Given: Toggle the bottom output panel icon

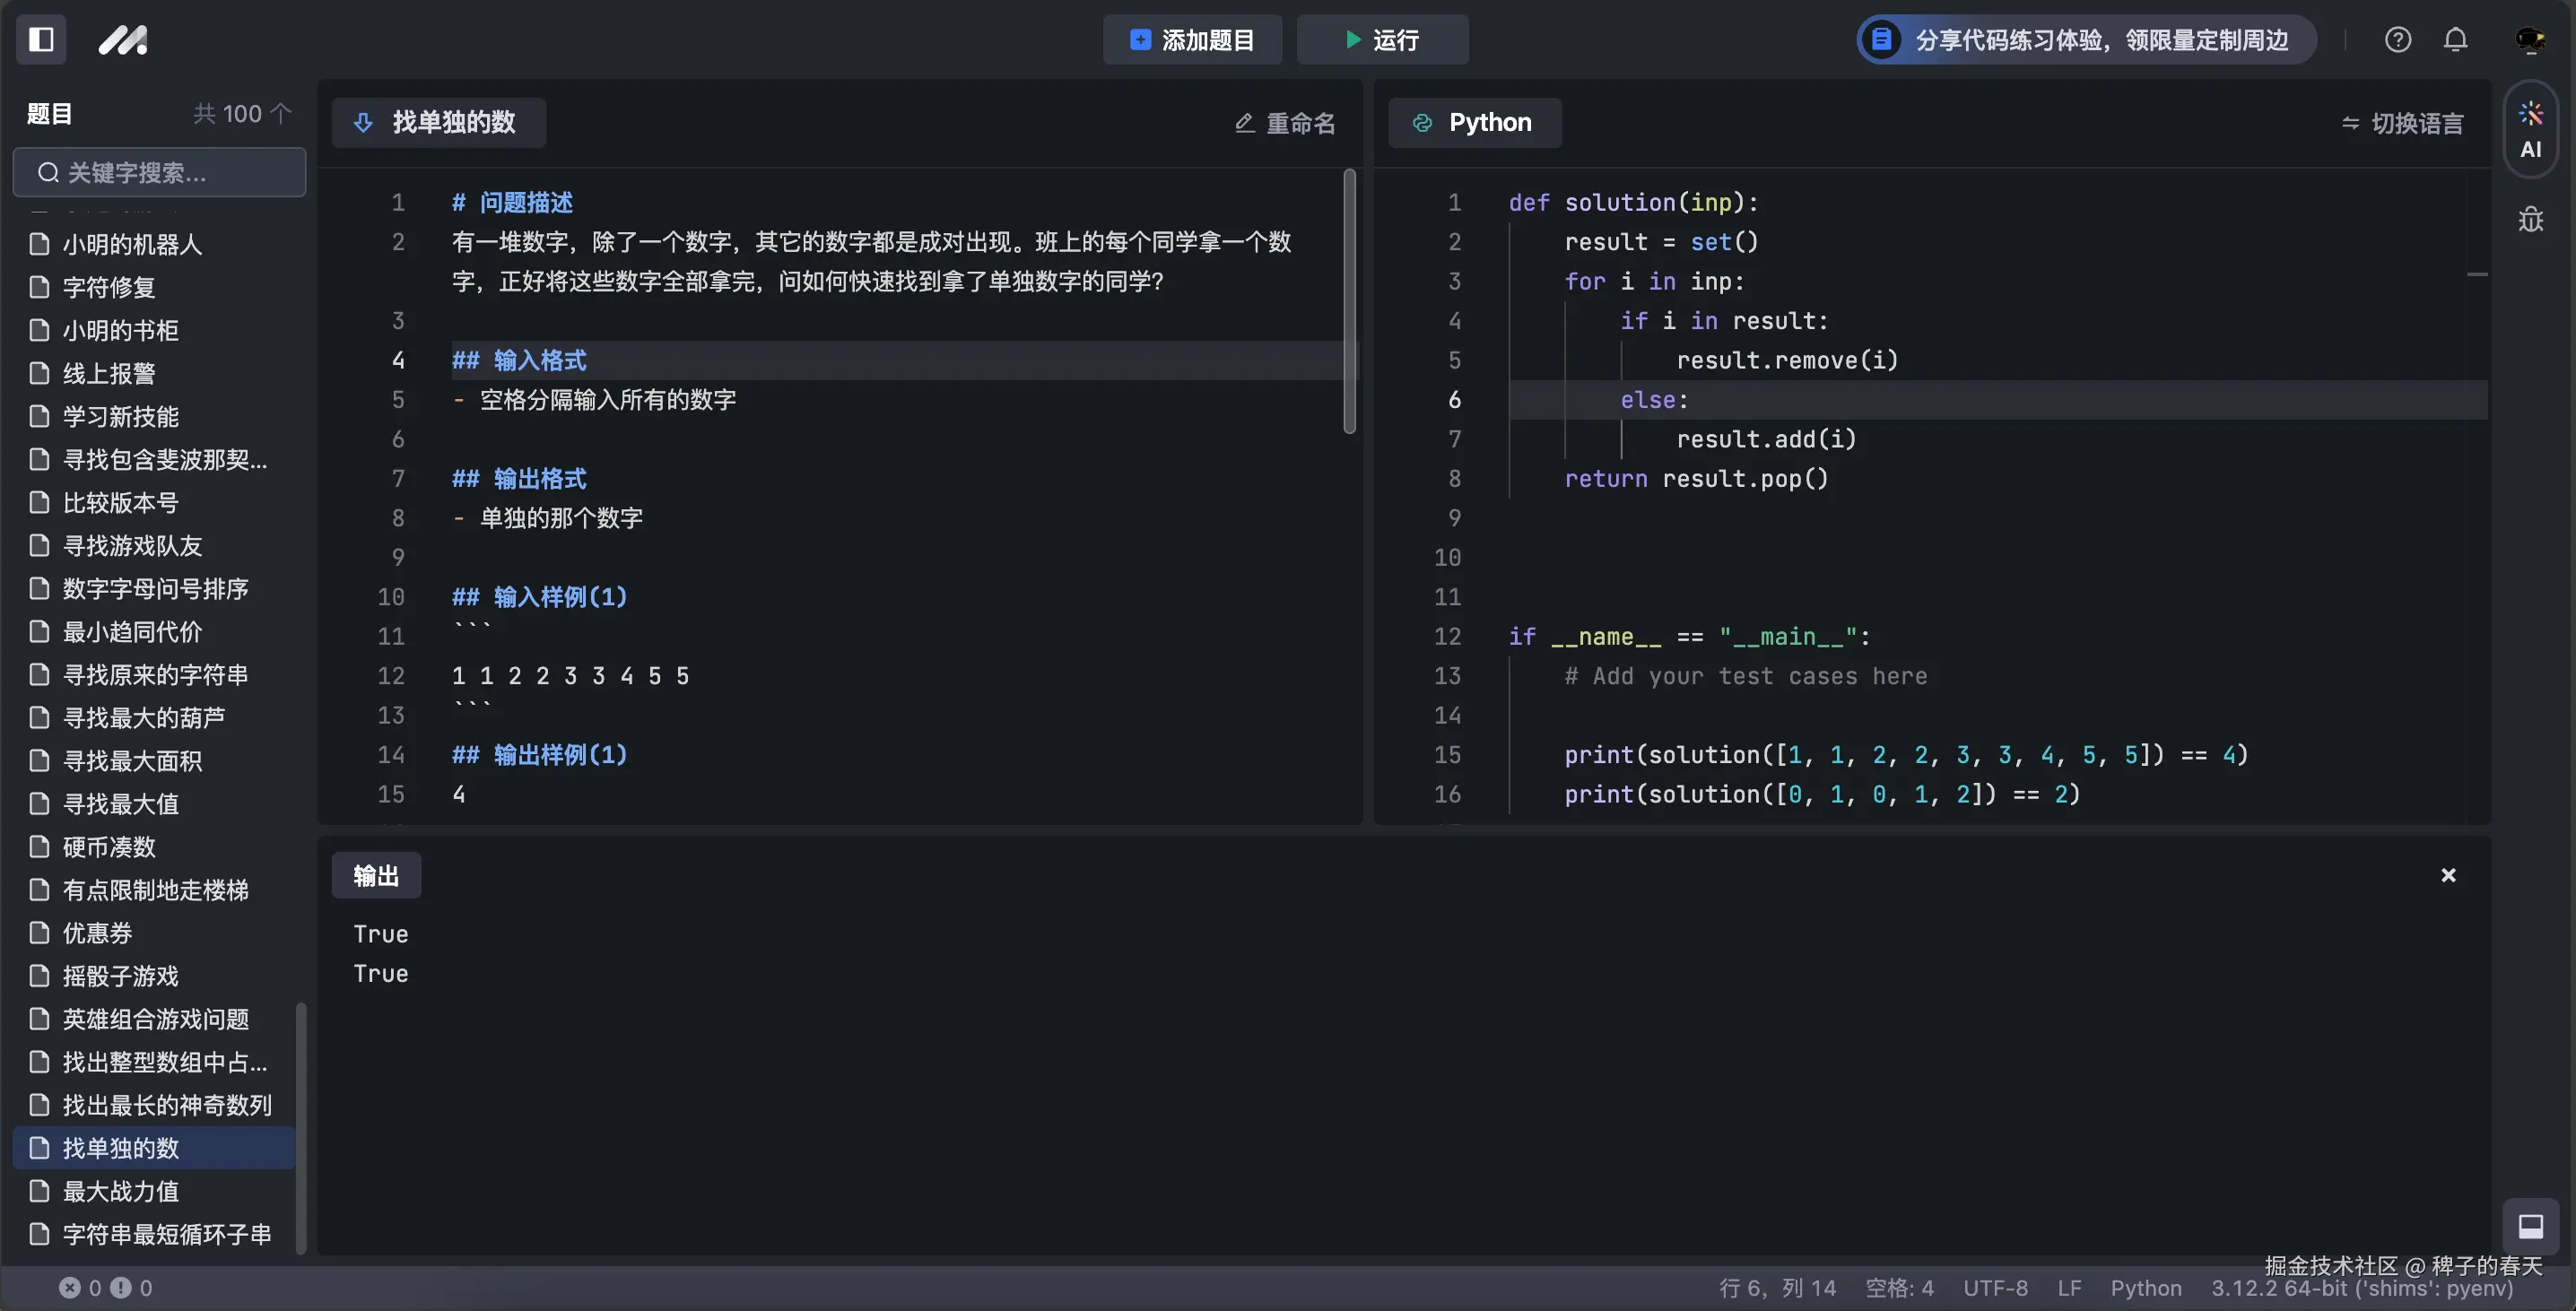Looking at the screenshot, I should [2530, 1226].
